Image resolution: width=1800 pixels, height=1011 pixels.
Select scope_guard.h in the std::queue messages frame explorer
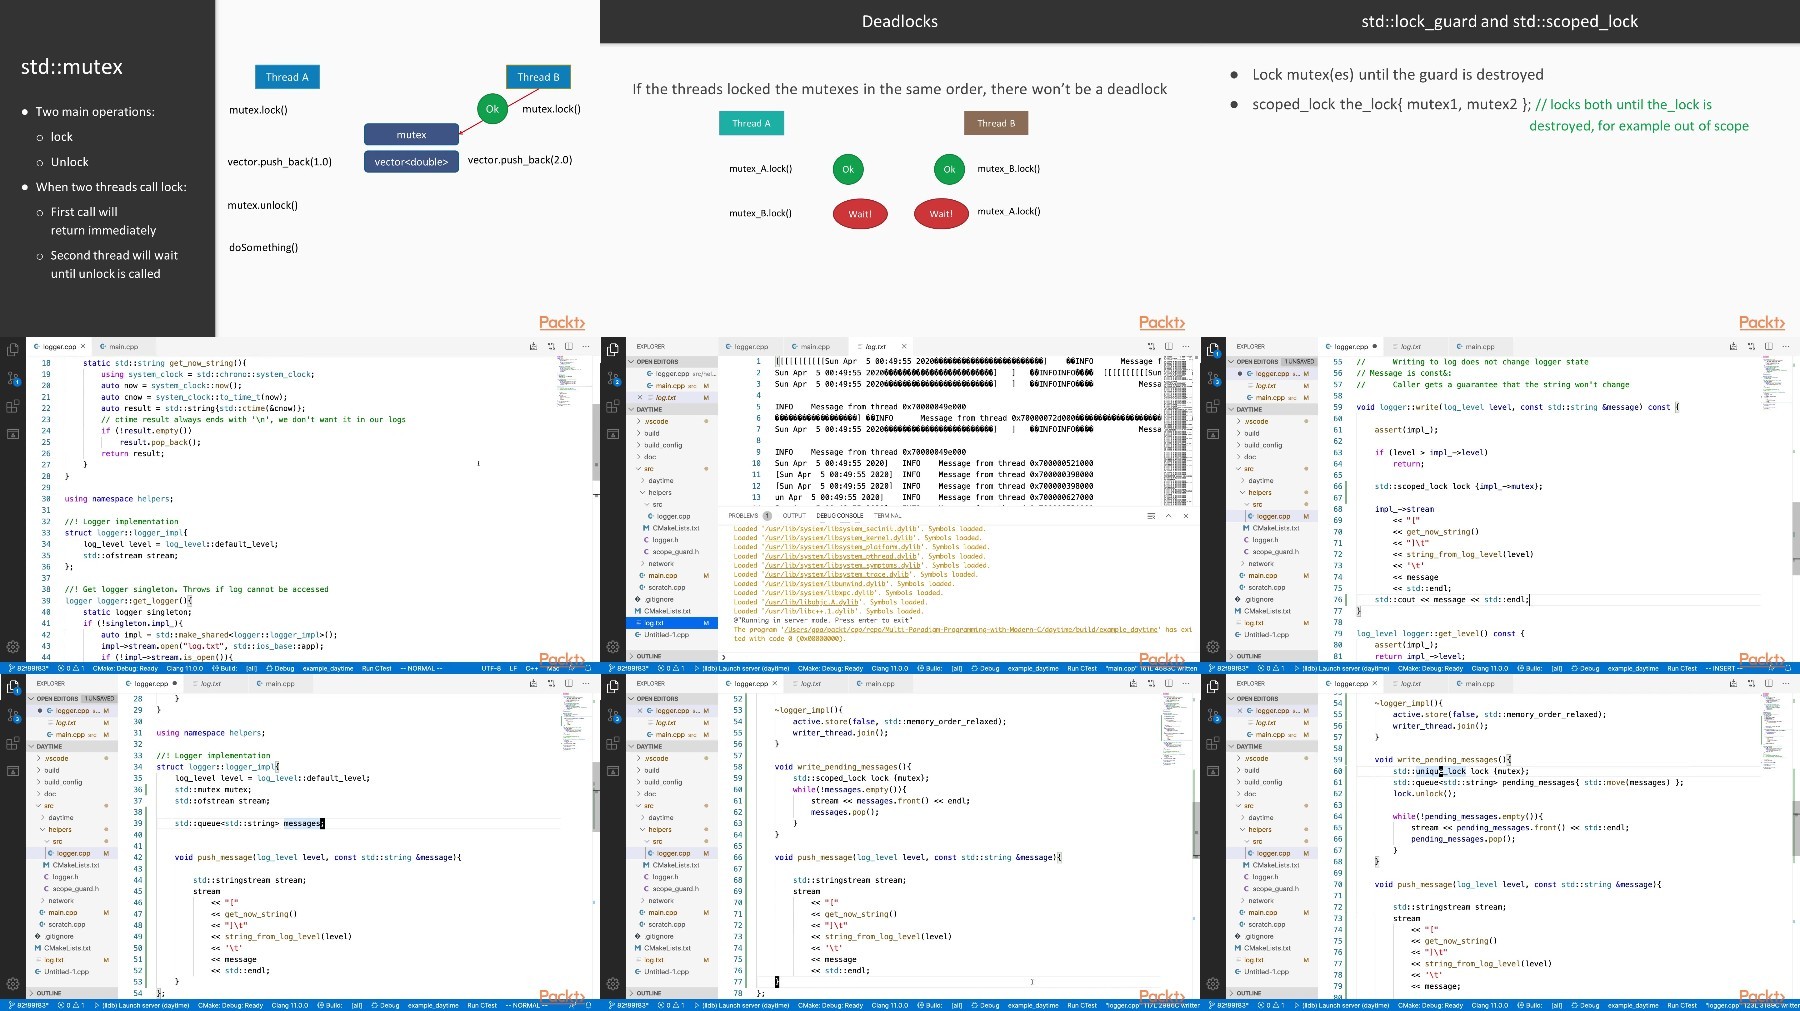pyautogui.click(x=74, y=888)
